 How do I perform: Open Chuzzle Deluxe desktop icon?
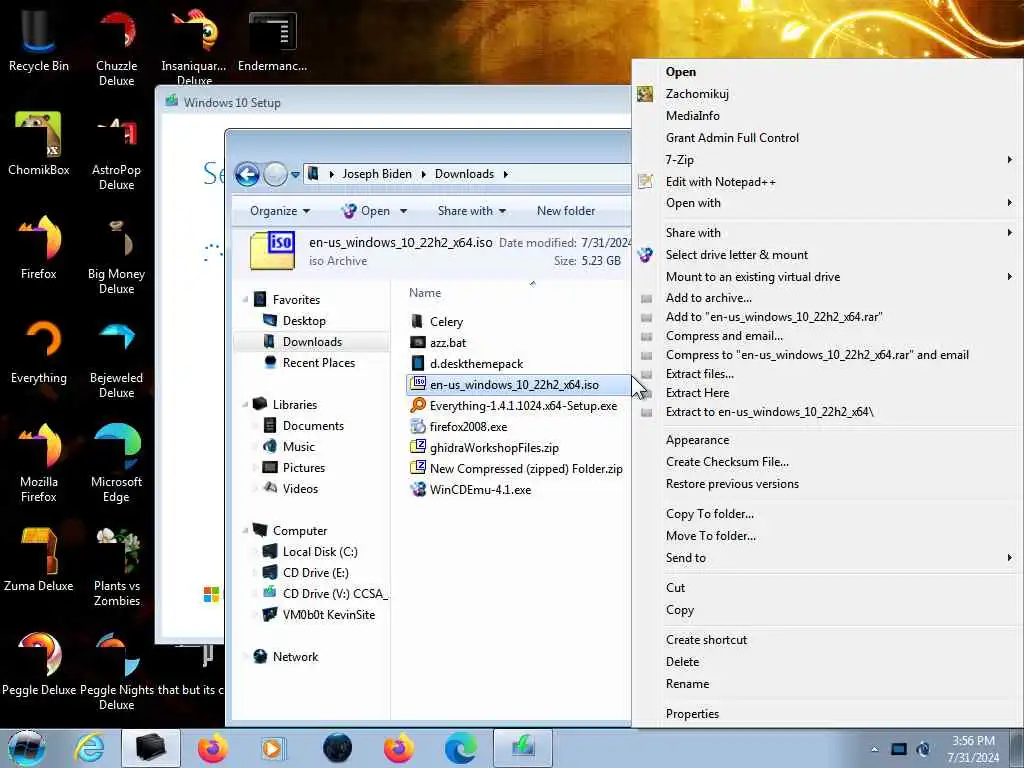pyautogui.click(x=116, y=48)
